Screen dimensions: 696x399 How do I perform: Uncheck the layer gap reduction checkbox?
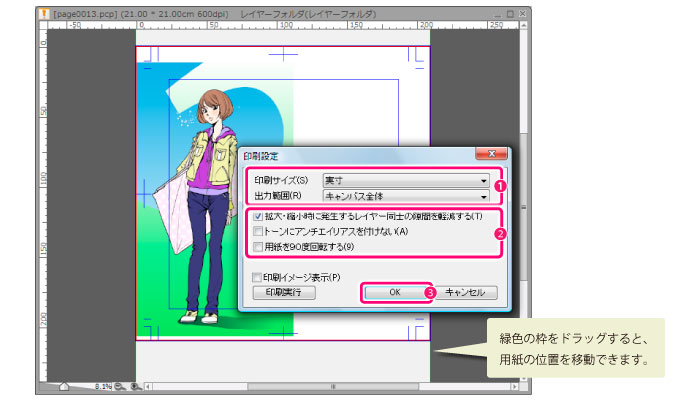[258, 217]
